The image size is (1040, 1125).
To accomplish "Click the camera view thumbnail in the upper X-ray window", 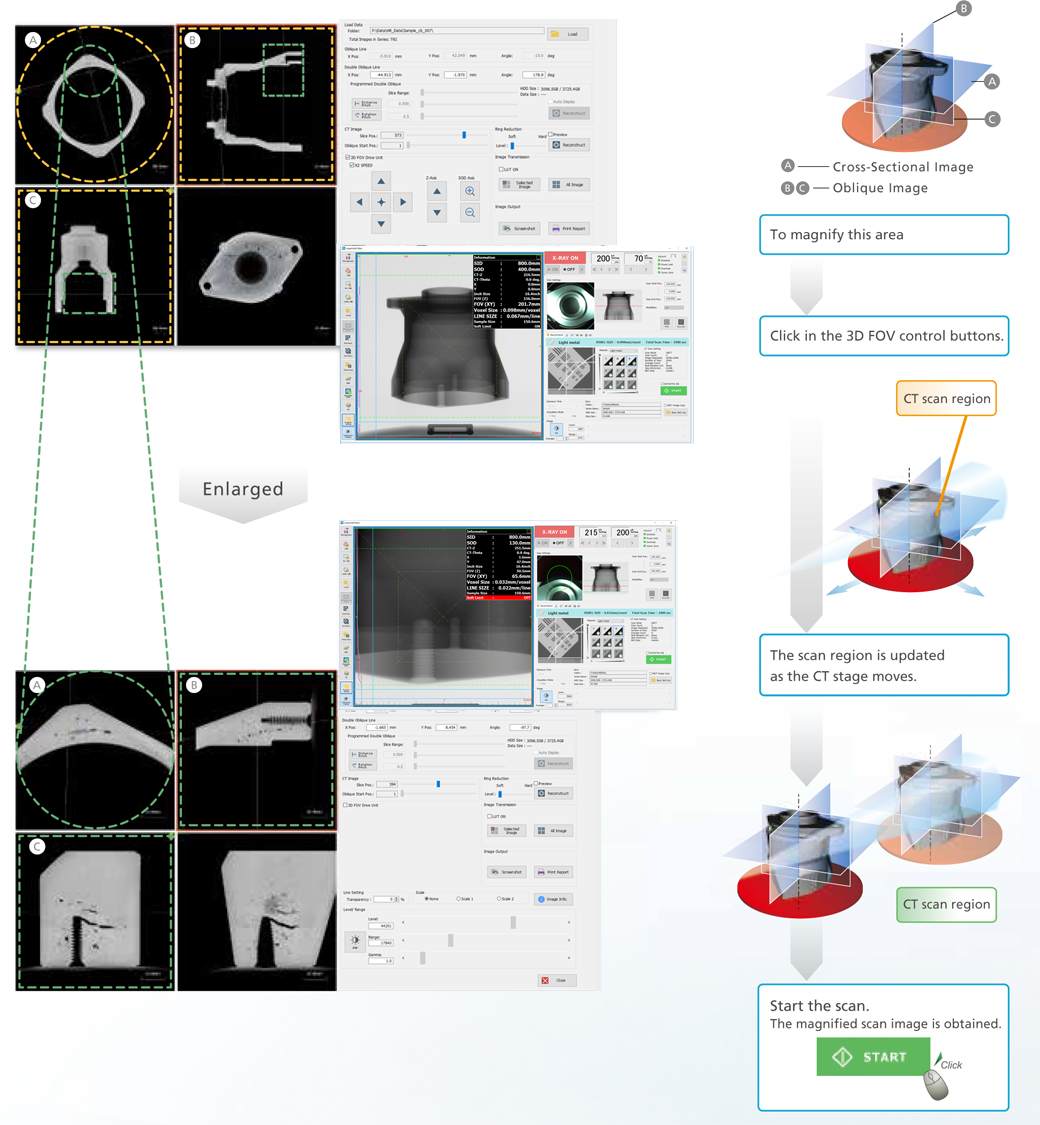I will click(x=571, y=305).
